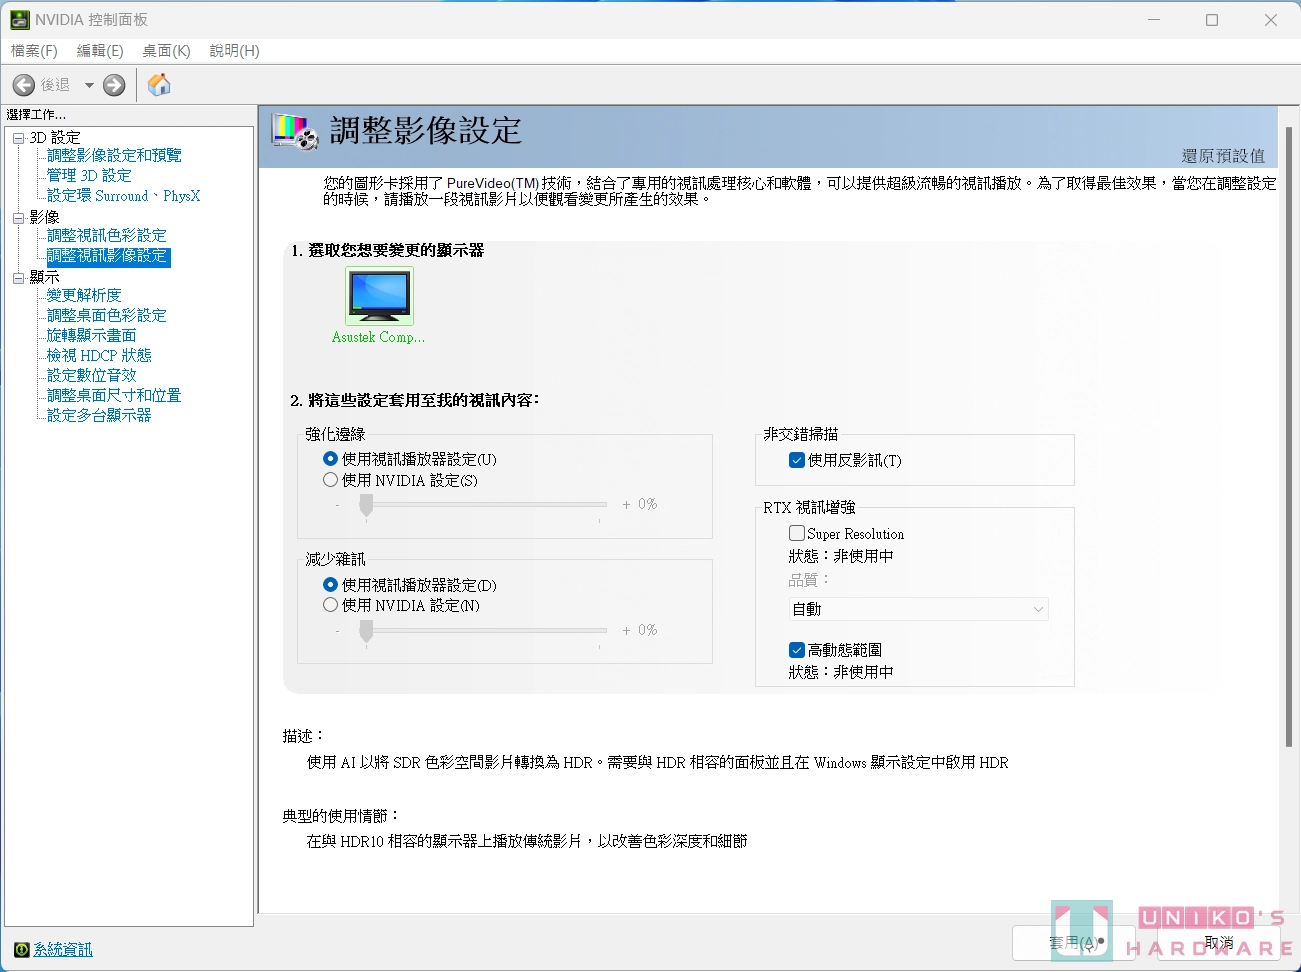Select 使用視訊播放器設定(U) for edge enhancement
Image resolution: width=1301 pixels, height=972 pixels.
(330, 459)
